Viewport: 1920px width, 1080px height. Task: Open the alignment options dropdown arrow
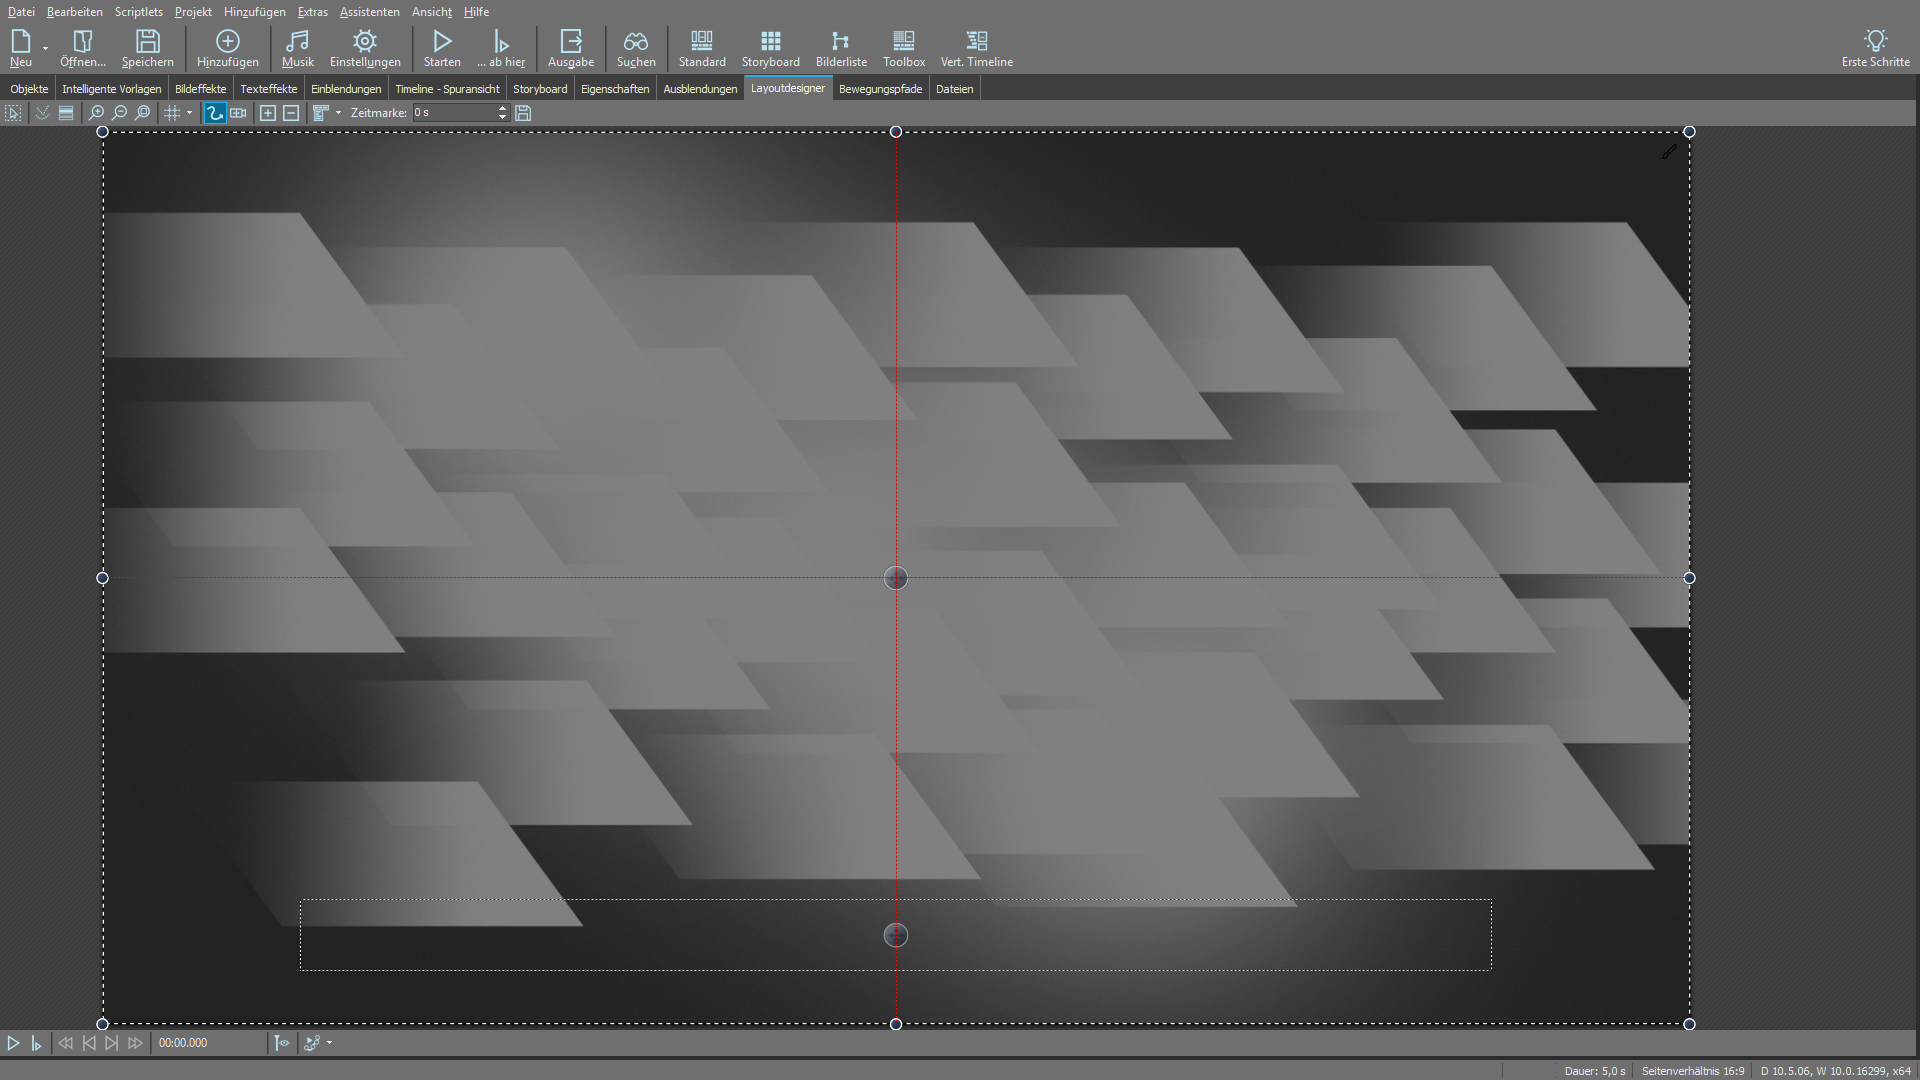point(338,113)
